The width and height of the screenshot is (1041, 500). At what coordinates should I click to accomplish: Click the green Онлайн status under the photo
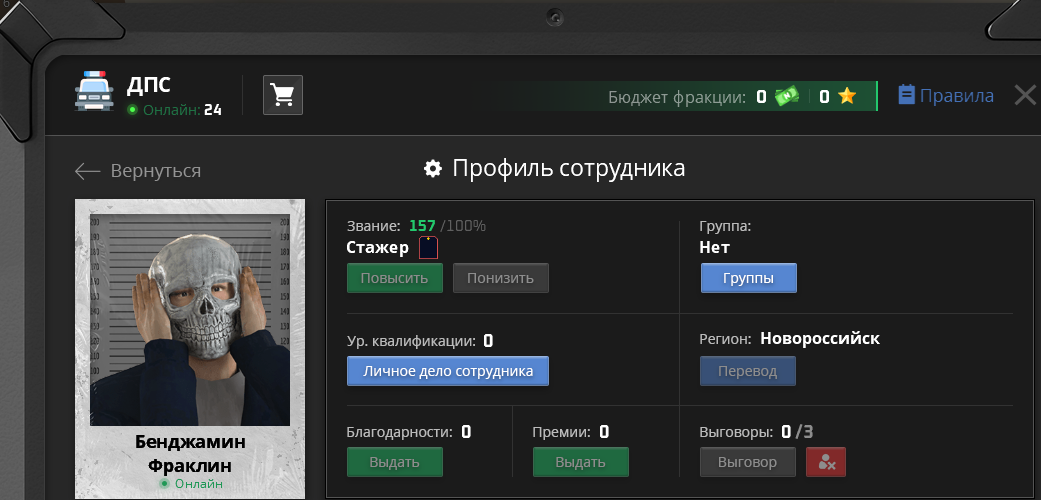(191, 484)
